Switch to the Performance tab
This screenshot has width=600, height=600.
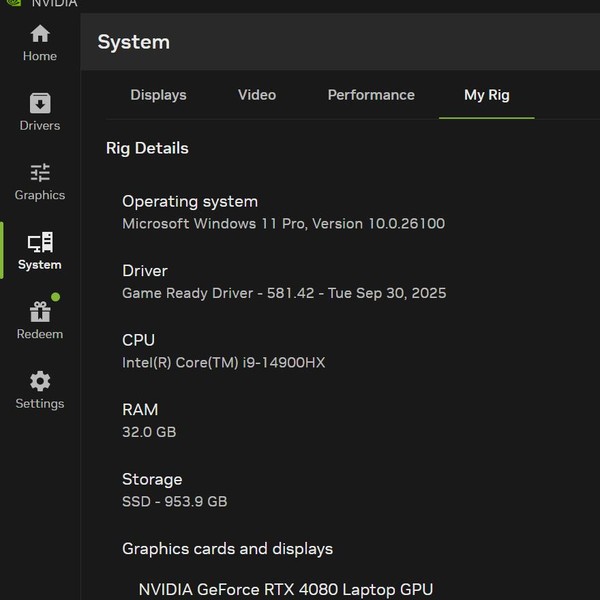point(371,95)
